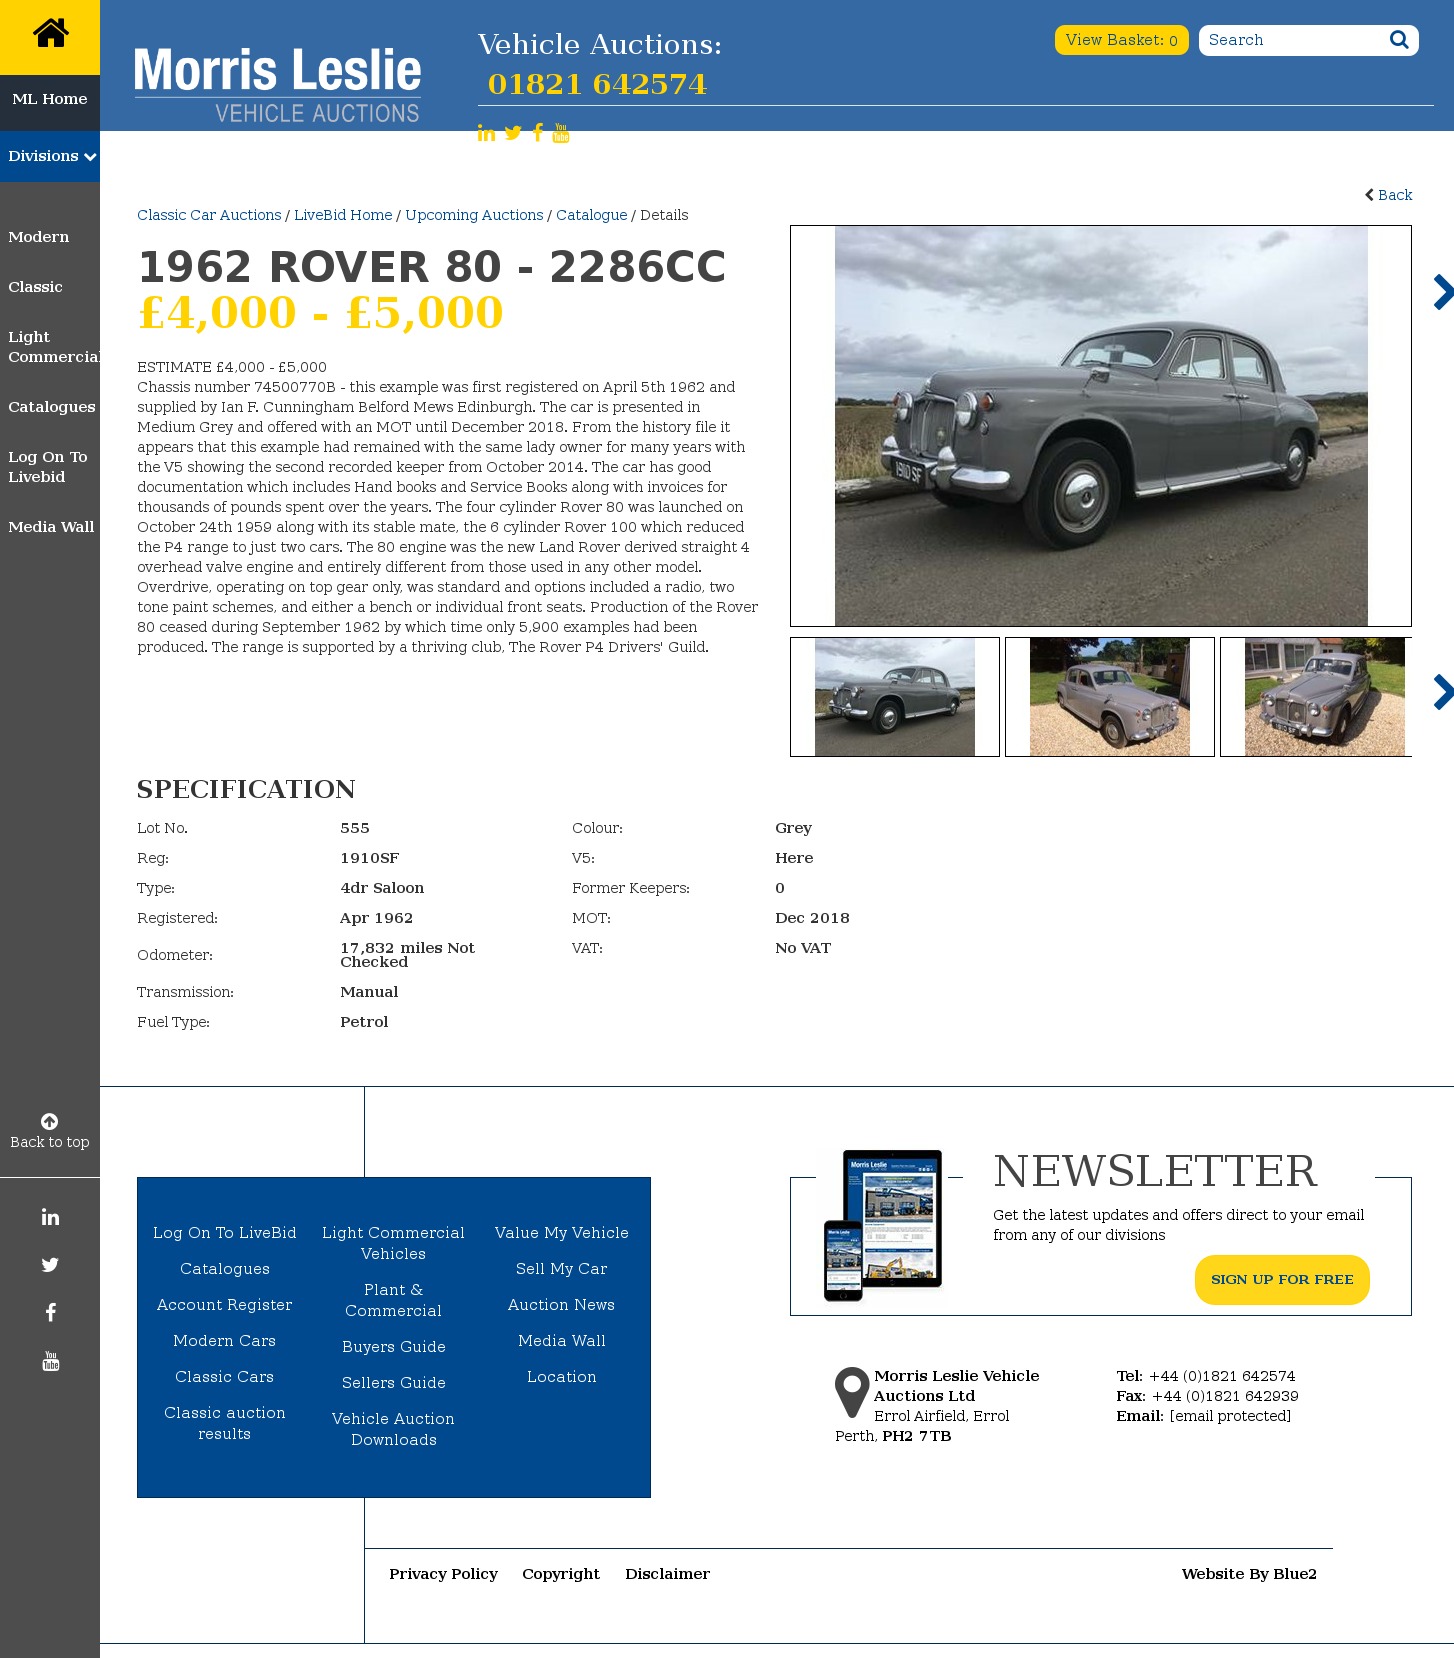
Task: Open Media Wall sidebar item
Action: click(51, 527)
